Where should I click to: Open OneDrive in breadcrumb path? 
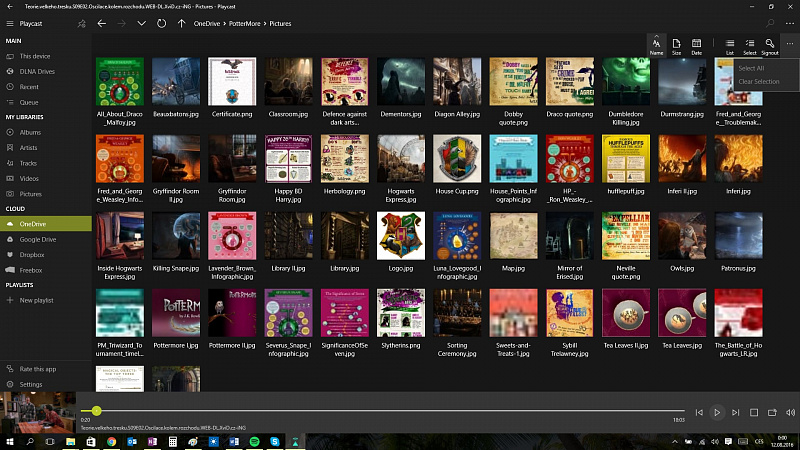click(207, 23)
